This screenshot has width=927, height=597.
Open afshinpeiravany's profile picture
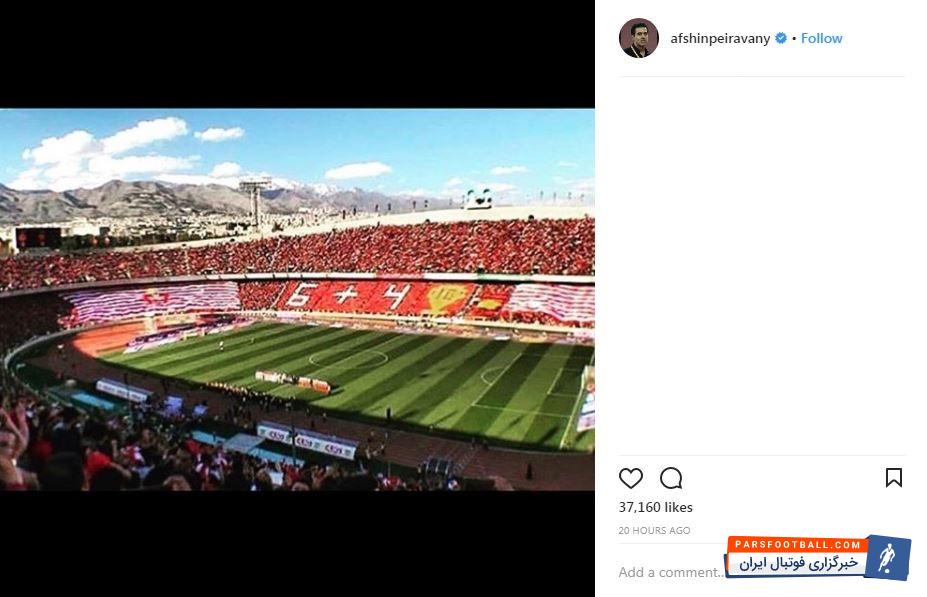[x=638, y=38]
